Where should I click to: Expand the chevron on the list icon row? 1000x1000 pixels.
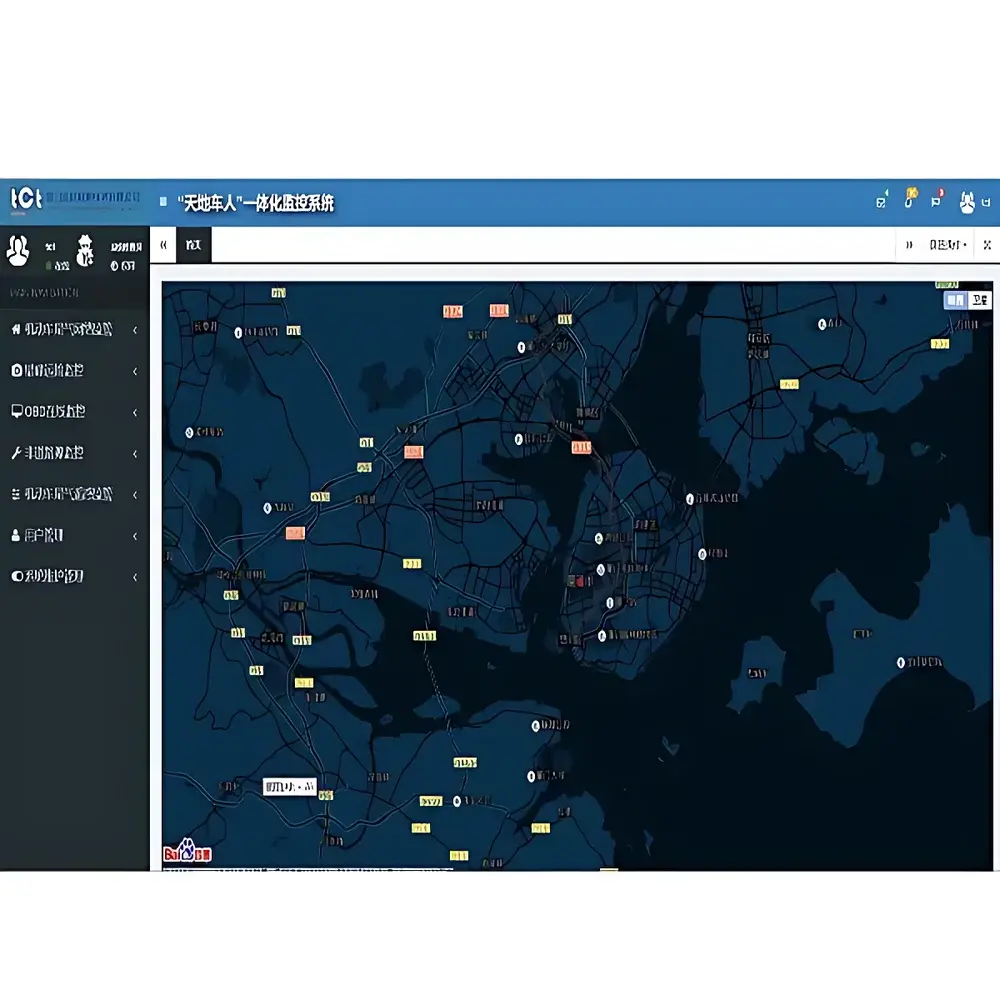pyautogui.click(x=135, y=494)
